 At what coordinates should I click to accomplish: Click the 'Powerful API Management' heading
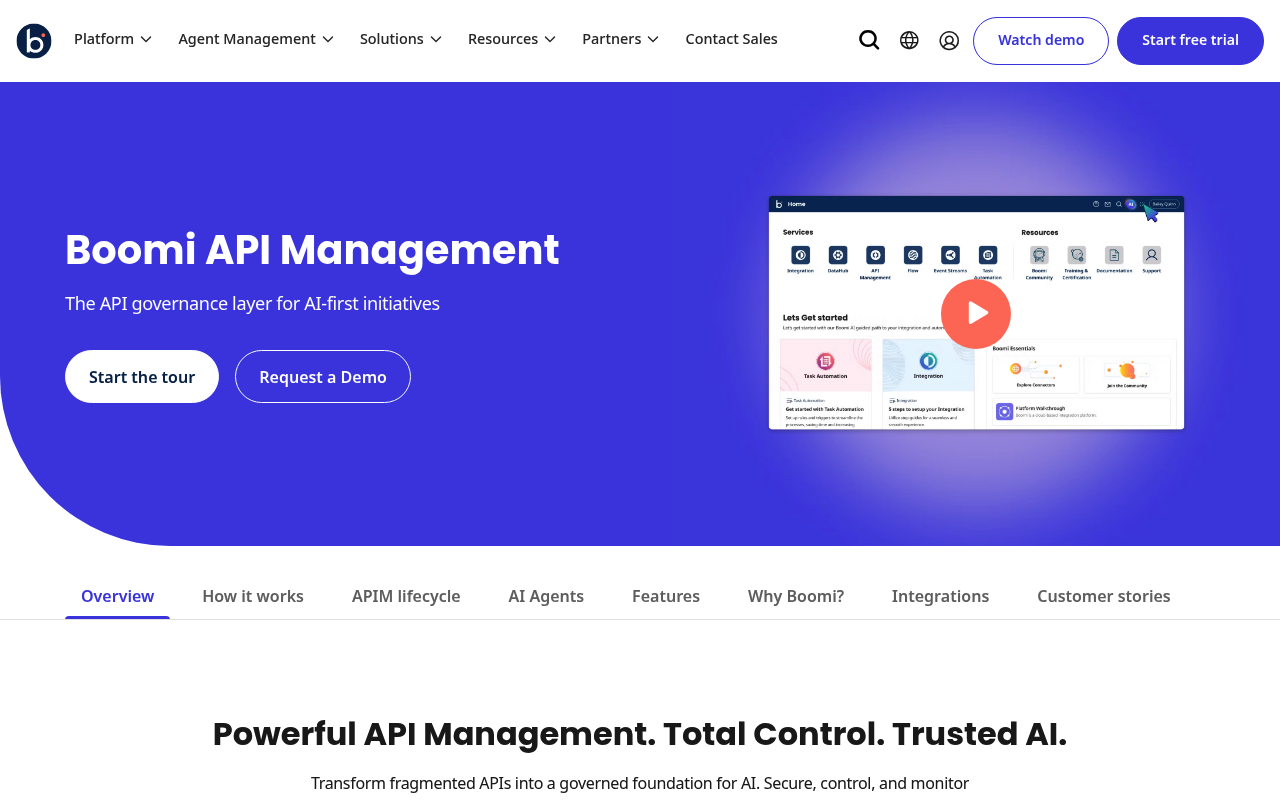tap(640, 734)
